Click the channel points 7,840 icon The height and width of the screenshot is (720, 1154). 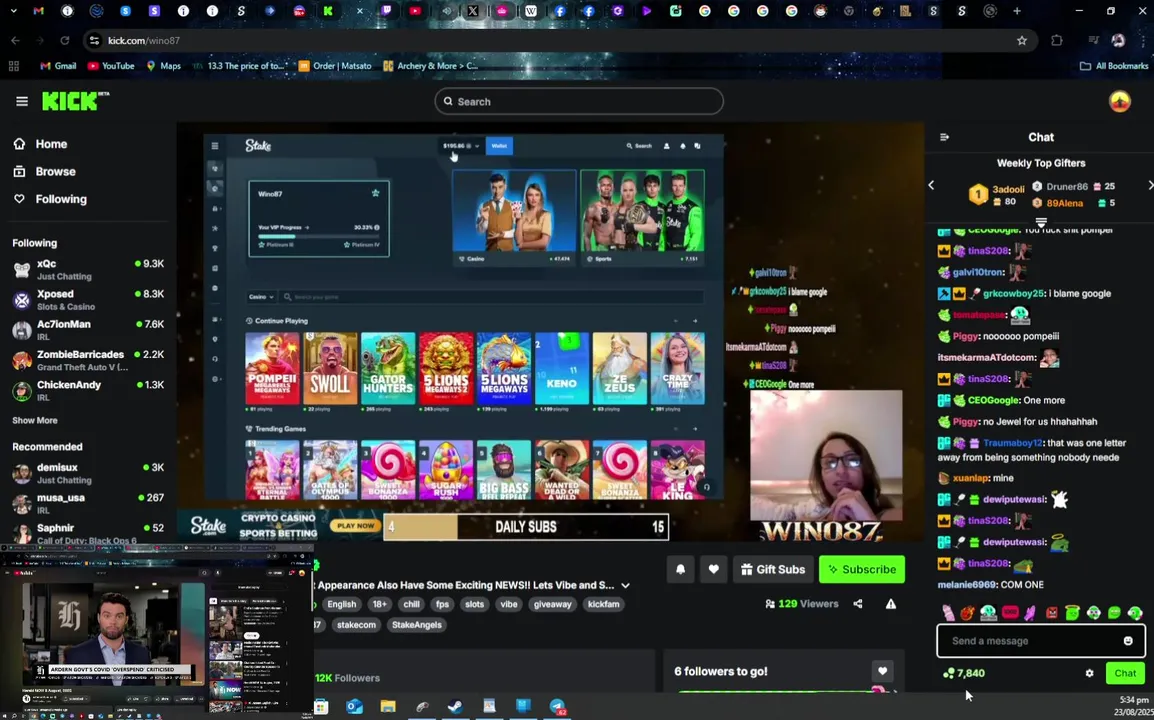tap(949, 673)
